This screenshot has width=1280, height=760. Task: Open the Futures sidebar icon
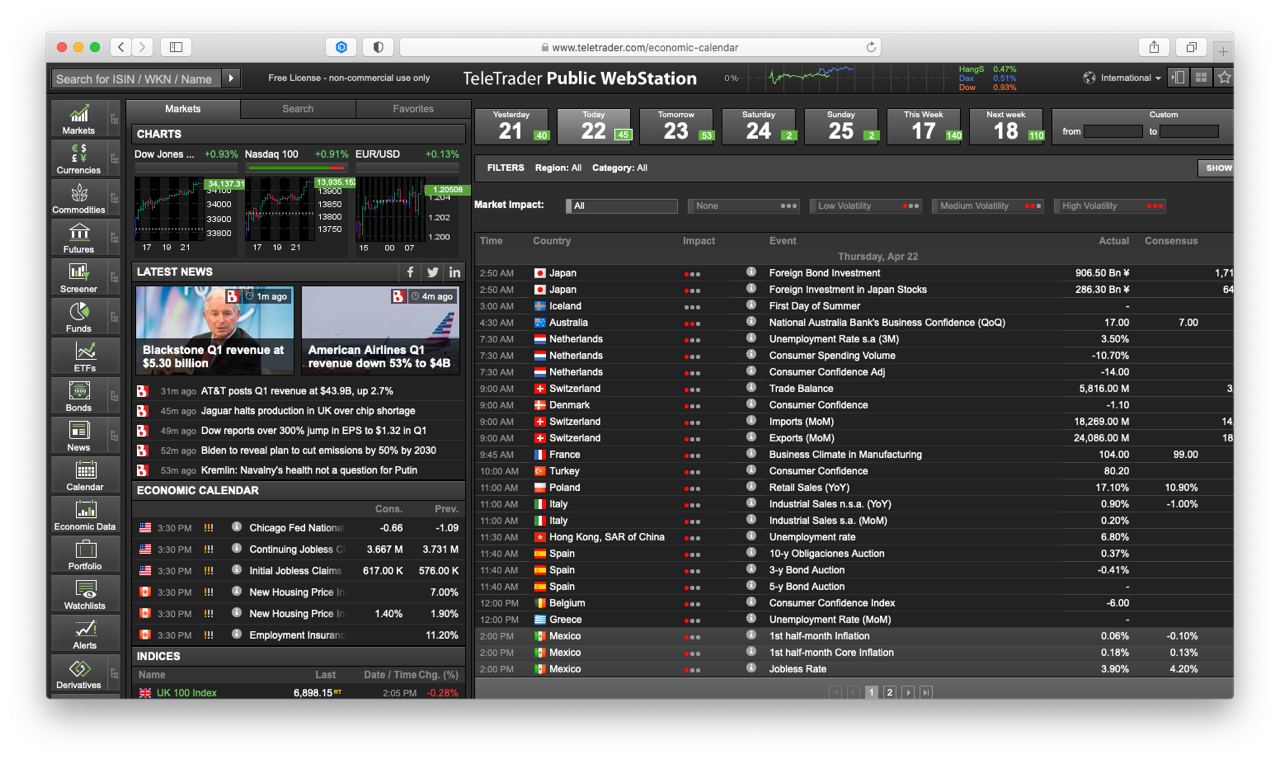pyautogui.click(x=79, y=237)
